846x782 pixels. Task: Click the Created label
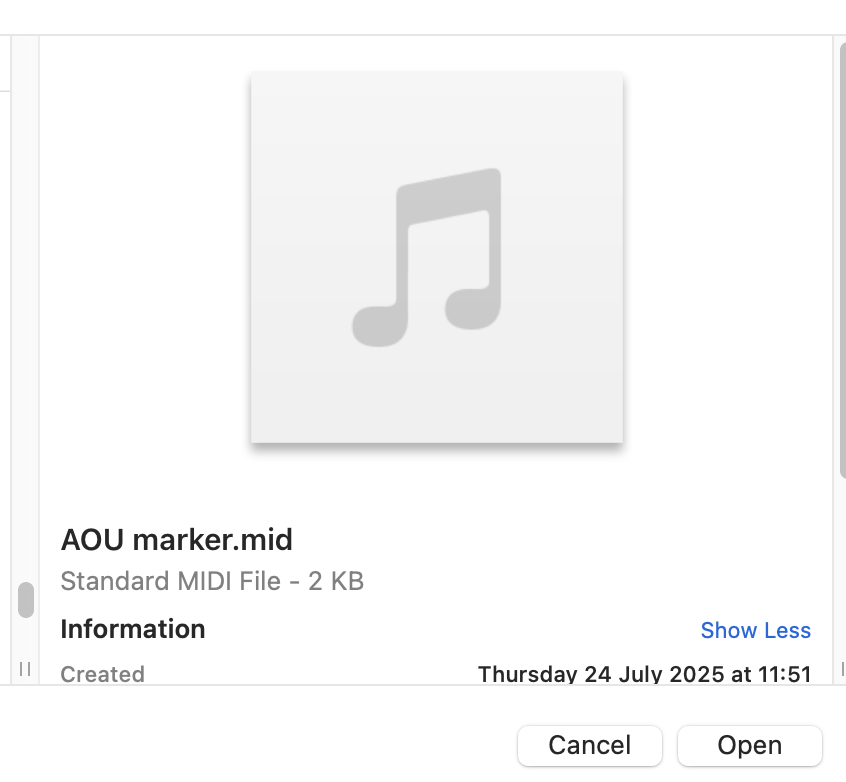102,674
